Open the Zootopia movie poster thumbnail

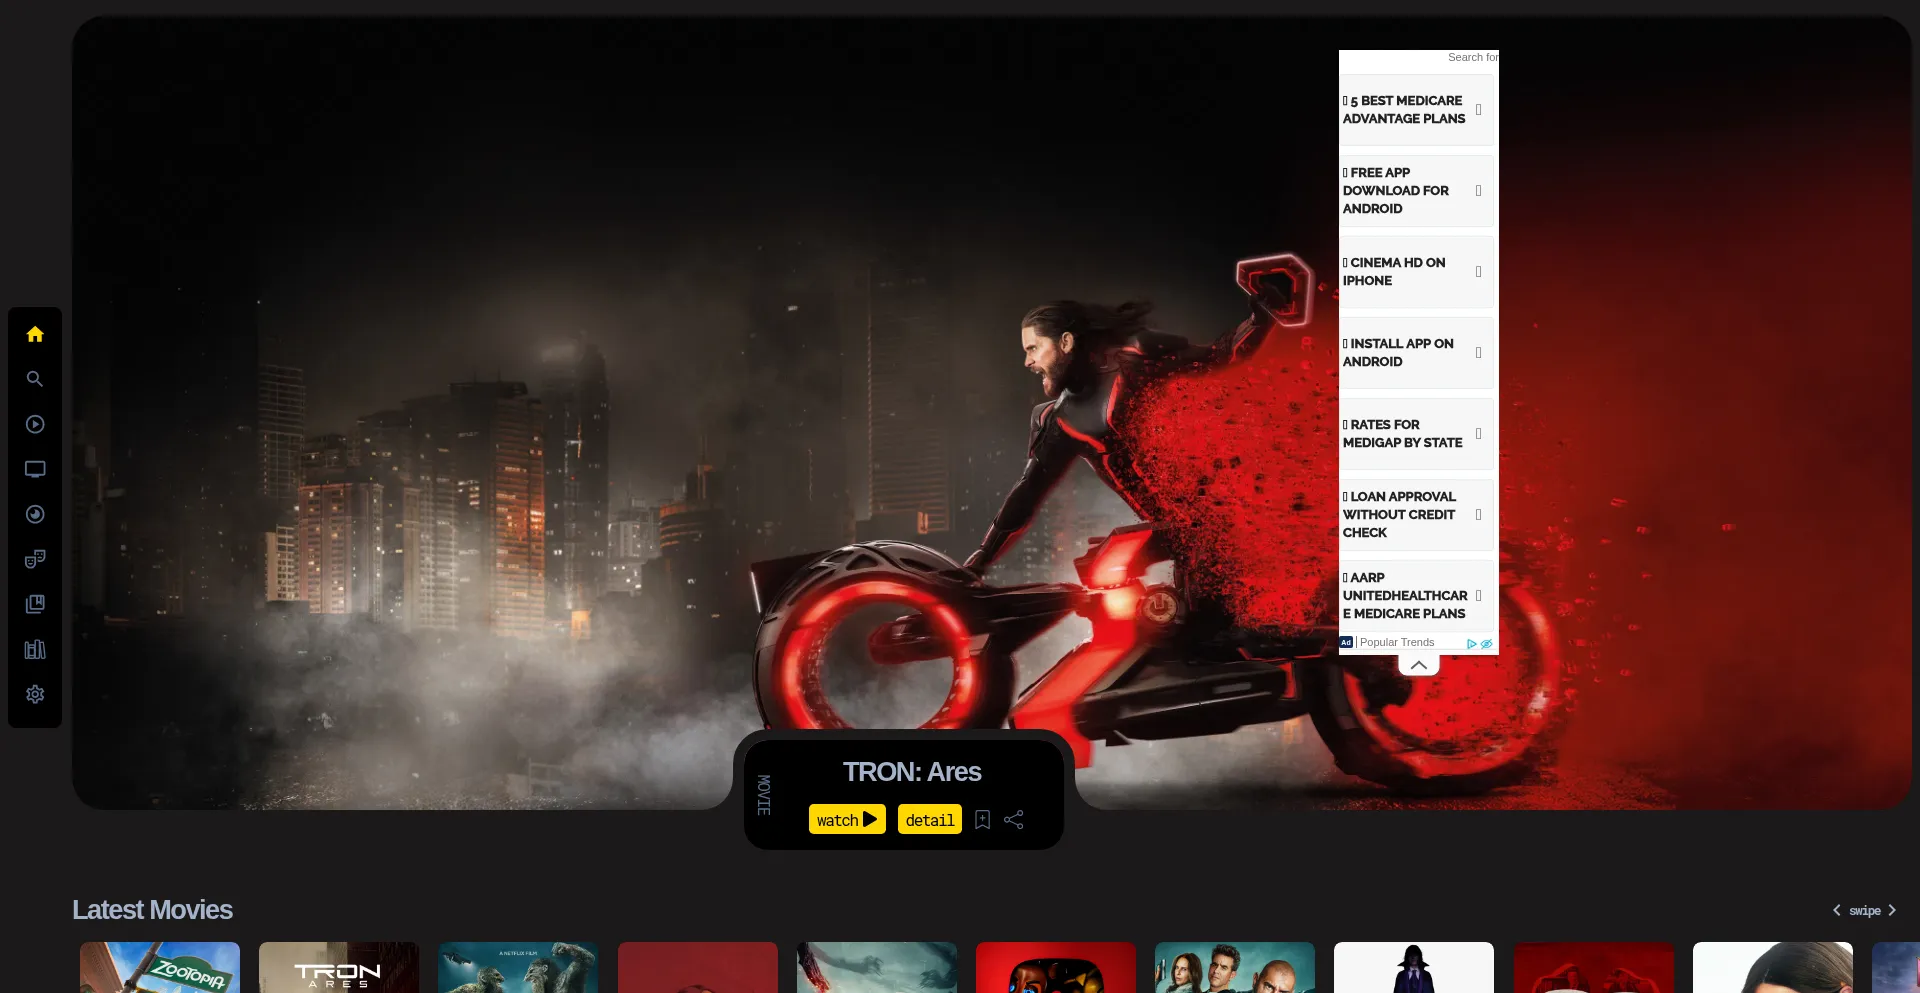coord(160,967)
